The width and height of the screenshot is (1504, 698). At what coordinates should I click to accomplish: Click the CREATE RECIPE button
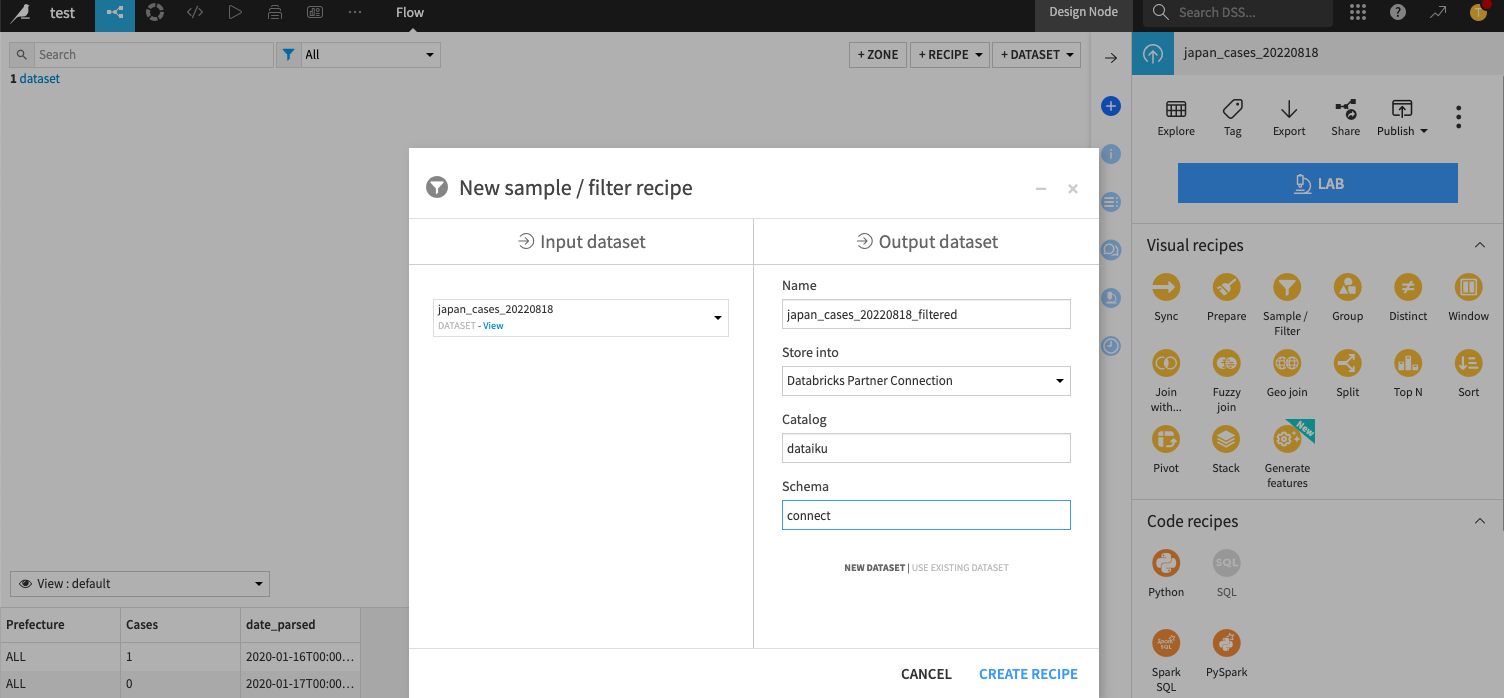(1028, 674)
